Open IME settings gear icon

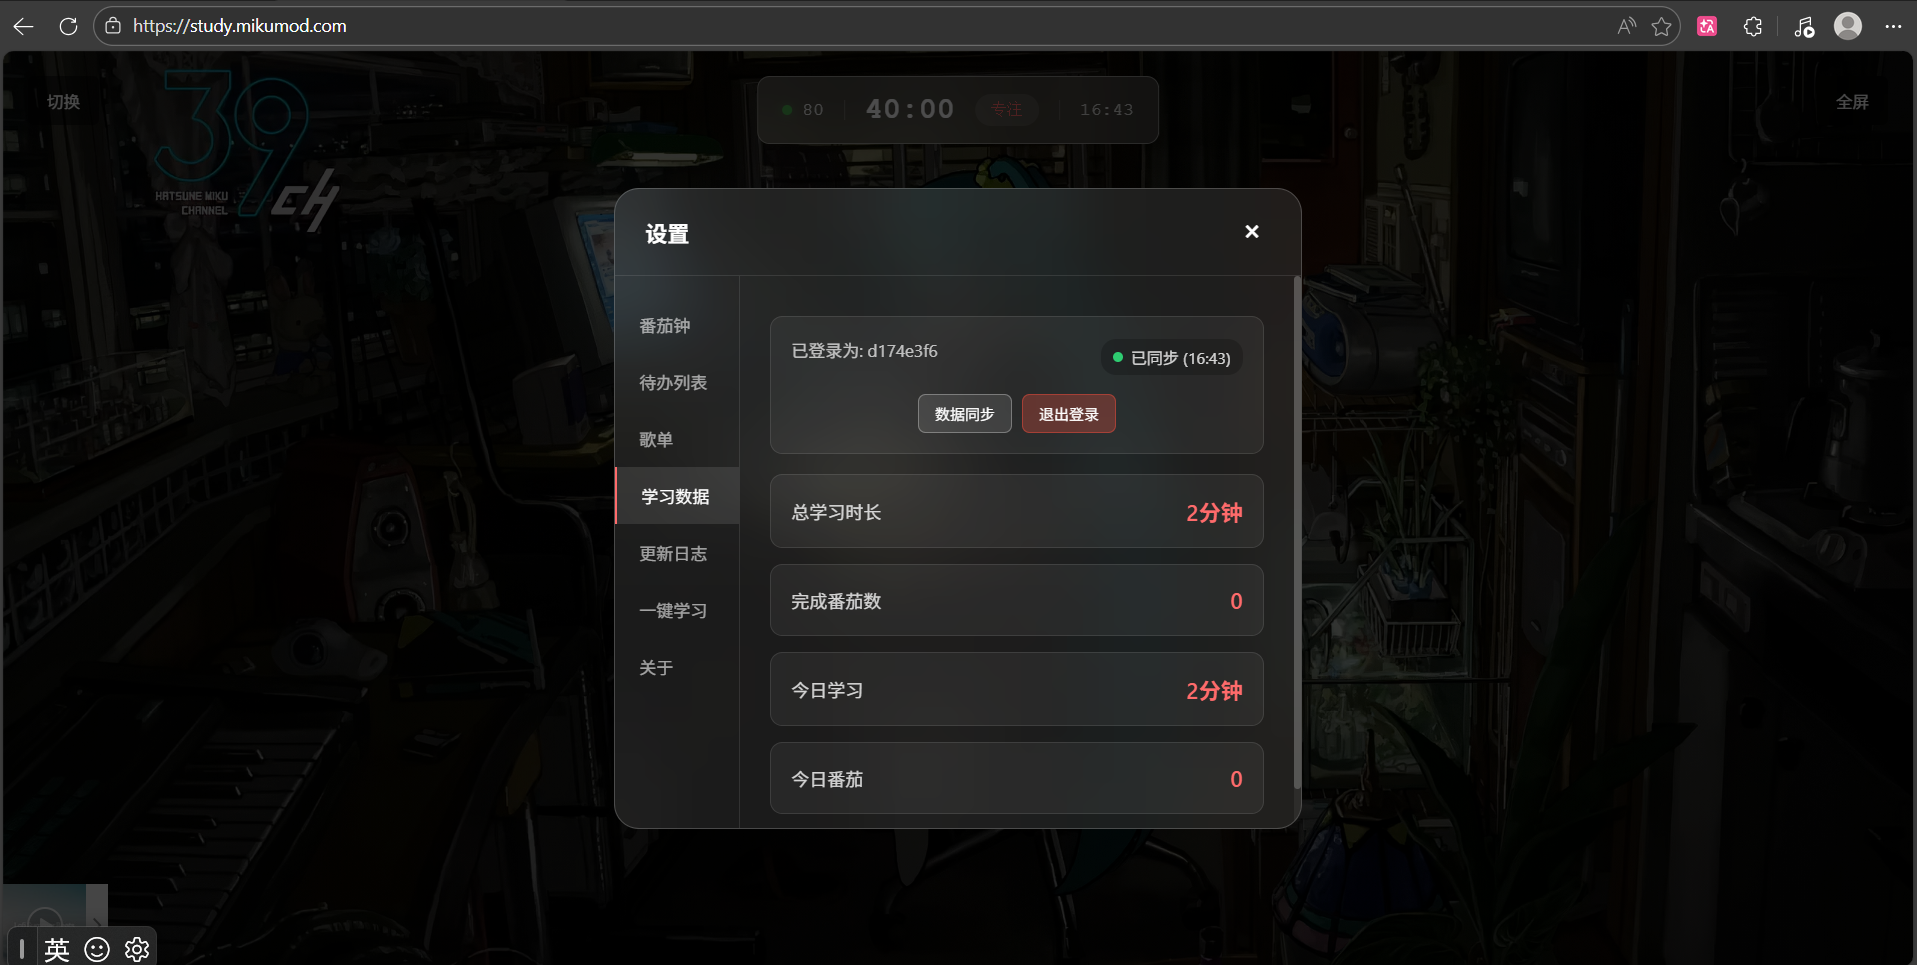[x=137, y=949]
